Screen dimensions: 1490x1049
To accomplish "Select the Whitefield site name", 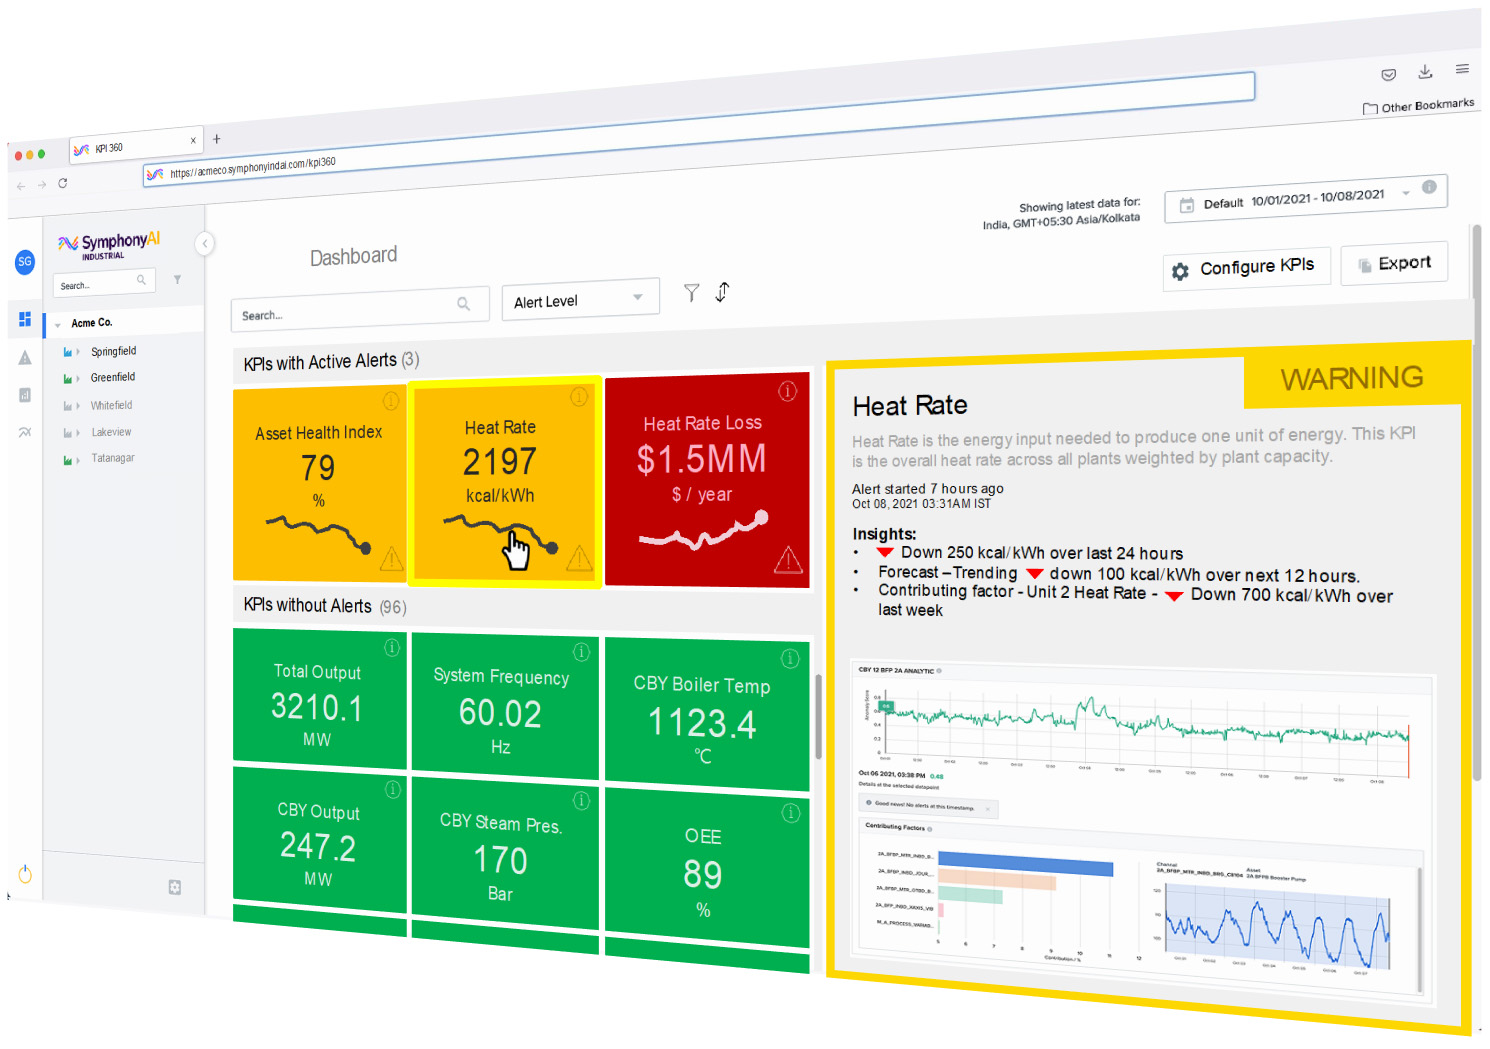I will point(111,406).
